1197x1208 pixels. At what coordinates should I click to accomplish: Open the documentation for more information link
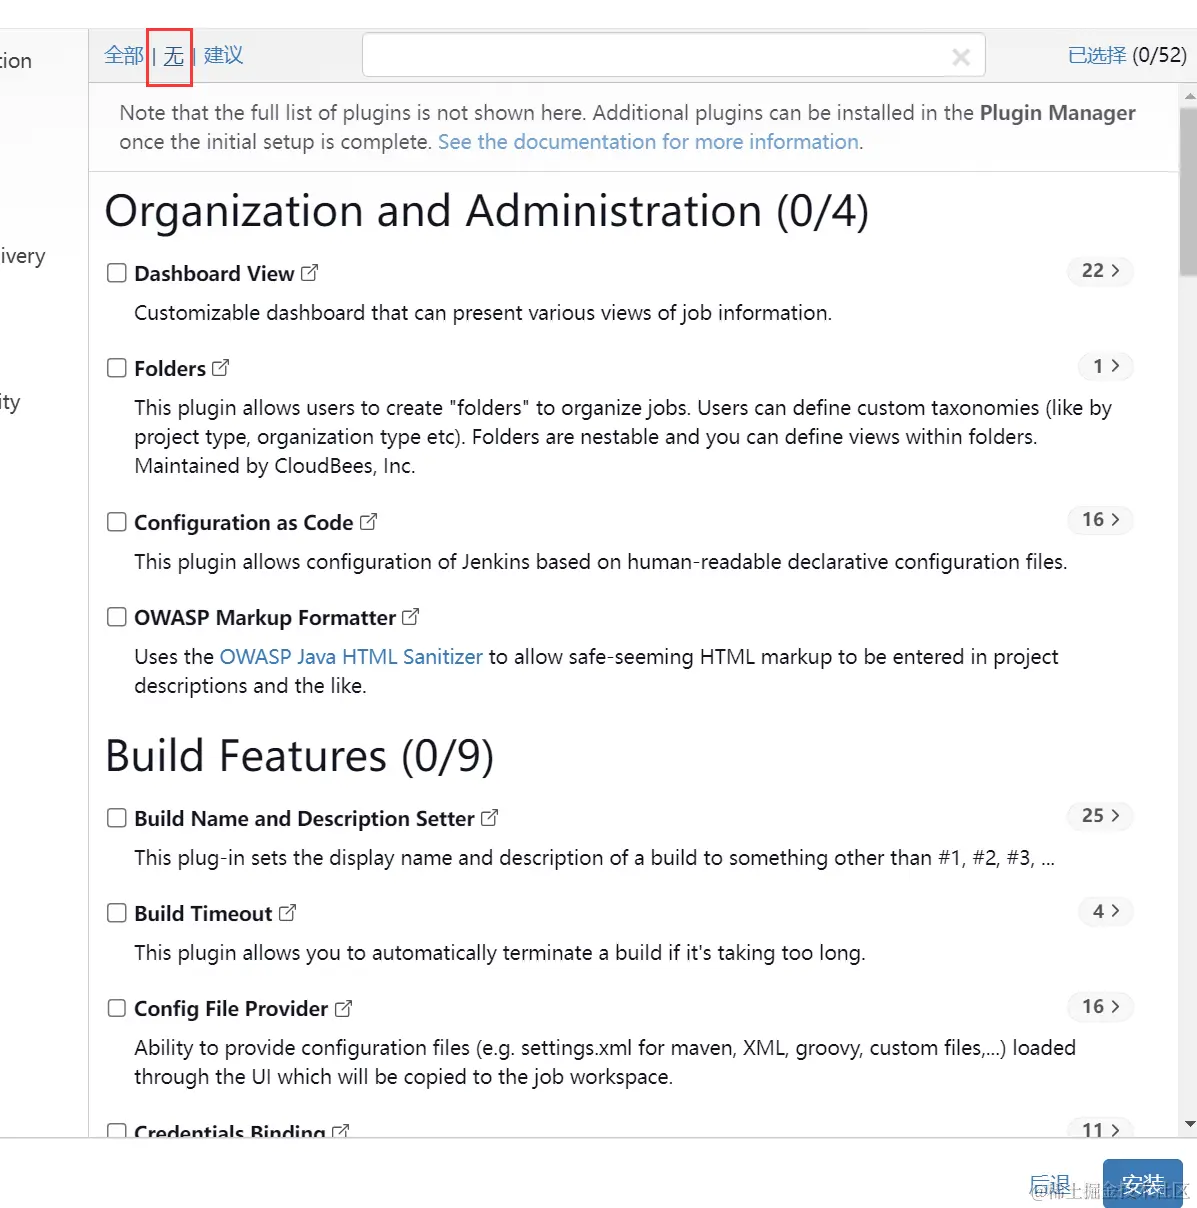[x=649, y=142]
